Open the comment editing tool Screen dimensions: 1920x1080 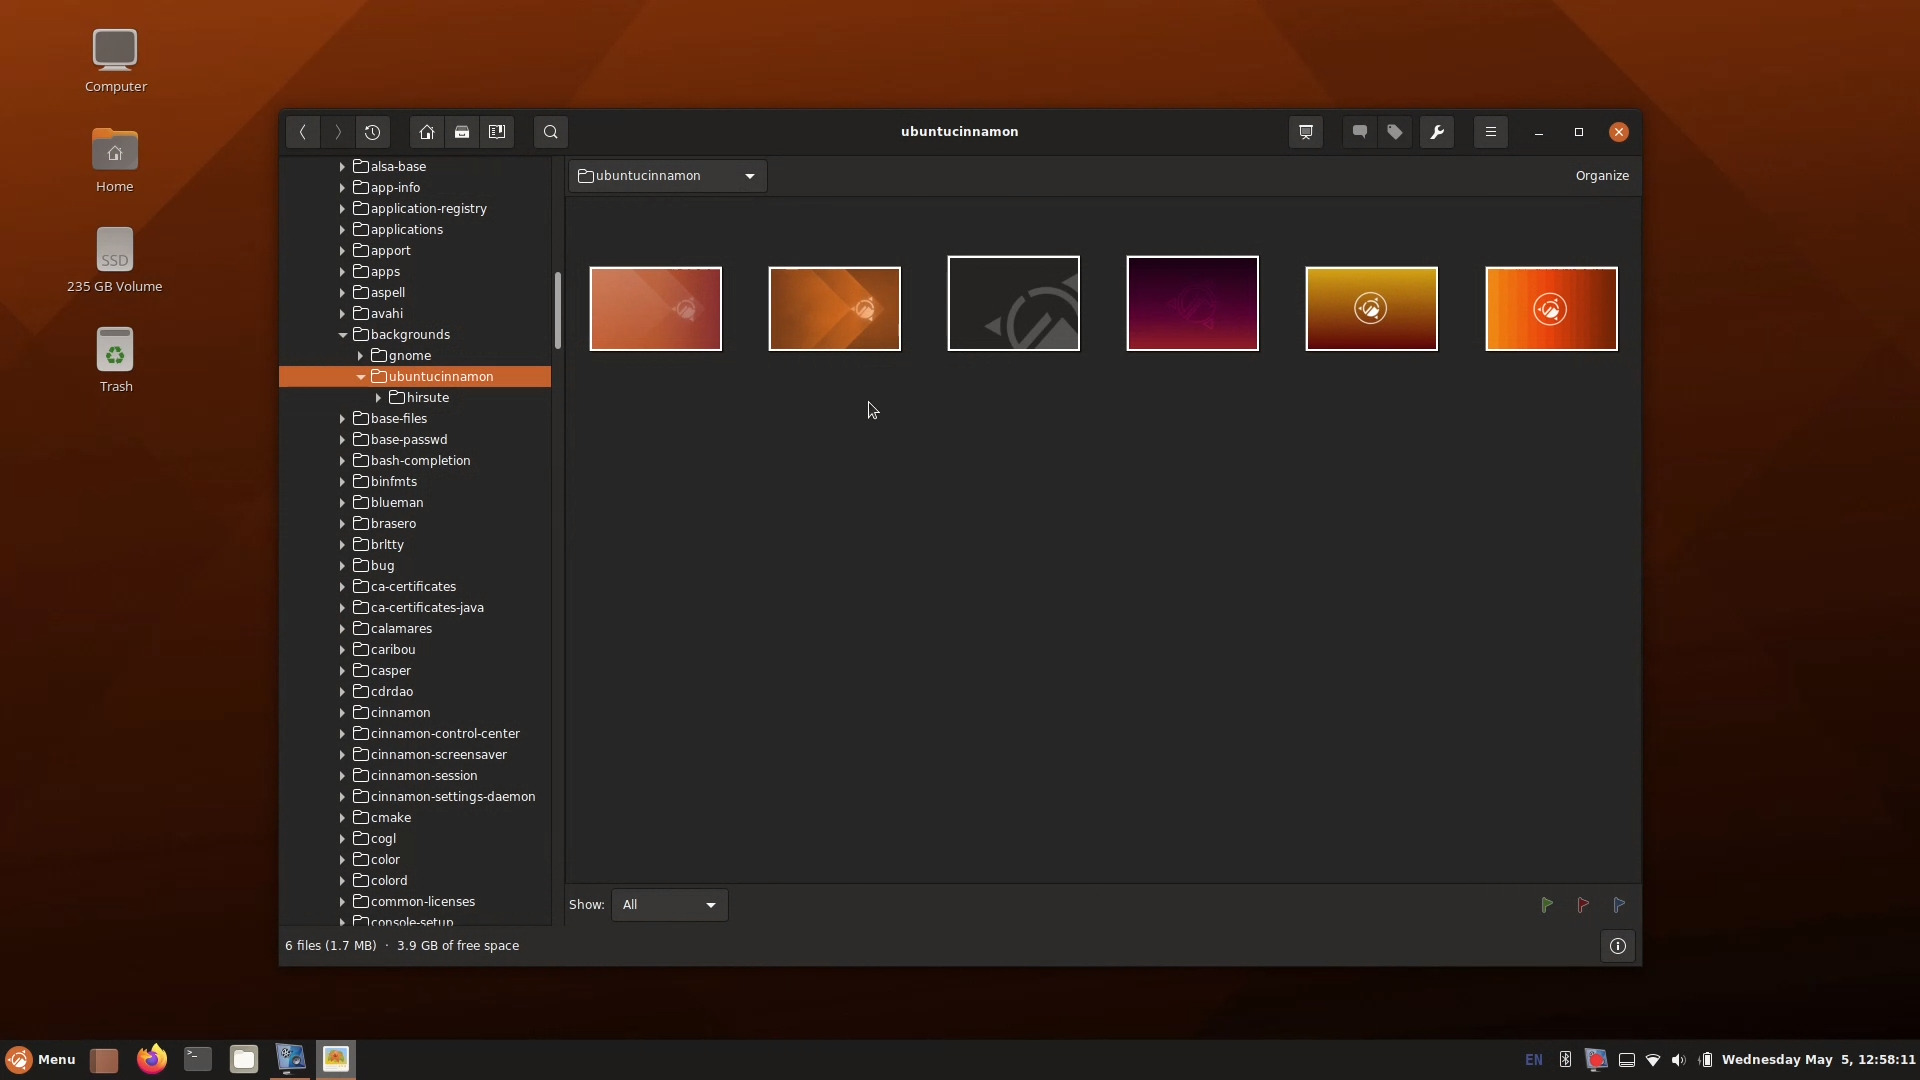(x=1358, y=131)
